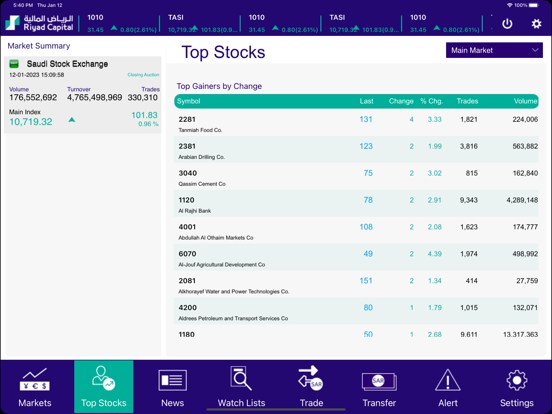552x414 pixels.
Task: Open the bottom-bar Settings tab
Action: 516,387
